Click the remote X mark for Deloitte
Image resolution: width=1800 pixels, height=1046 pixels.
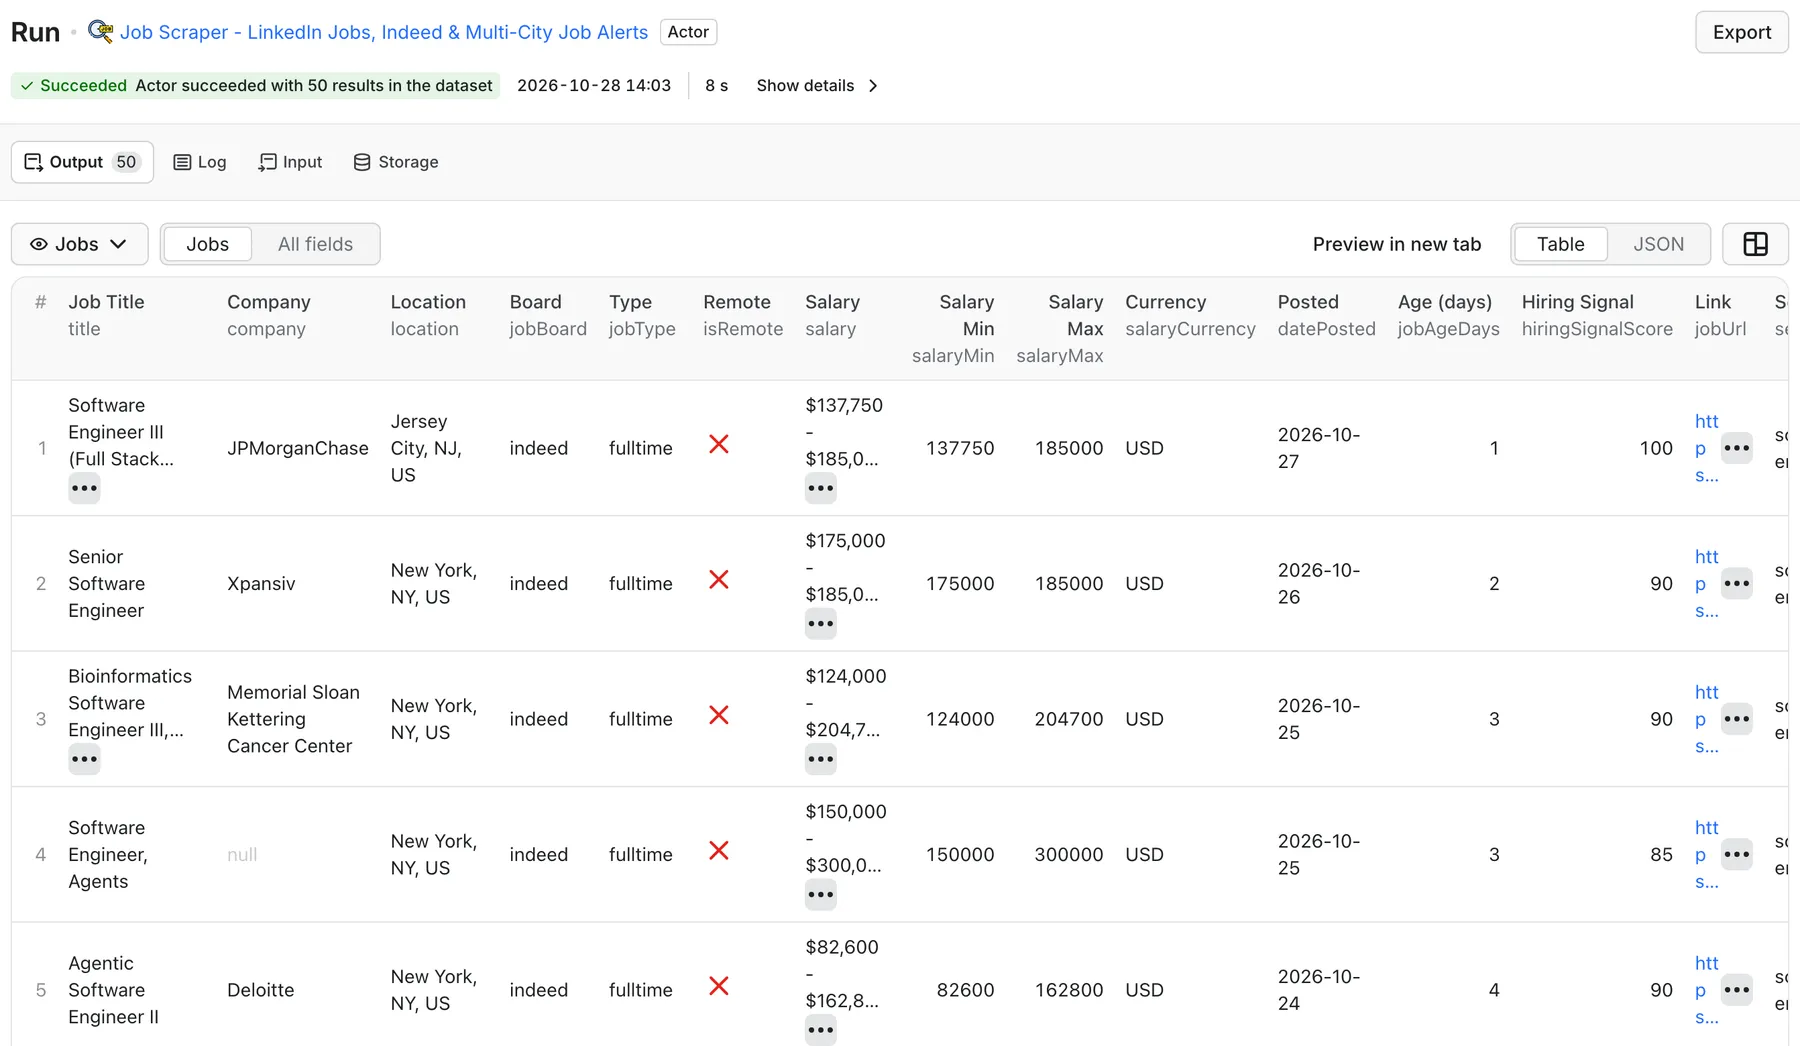point(718,986)
